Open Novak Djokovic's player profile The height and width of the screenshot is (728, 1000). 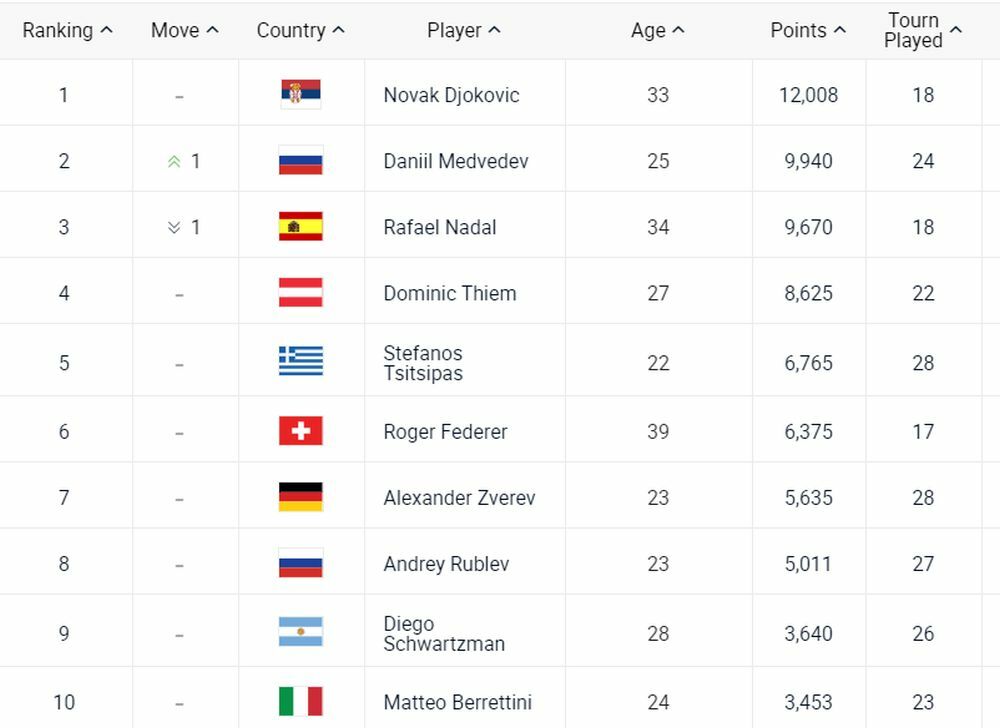450,94
